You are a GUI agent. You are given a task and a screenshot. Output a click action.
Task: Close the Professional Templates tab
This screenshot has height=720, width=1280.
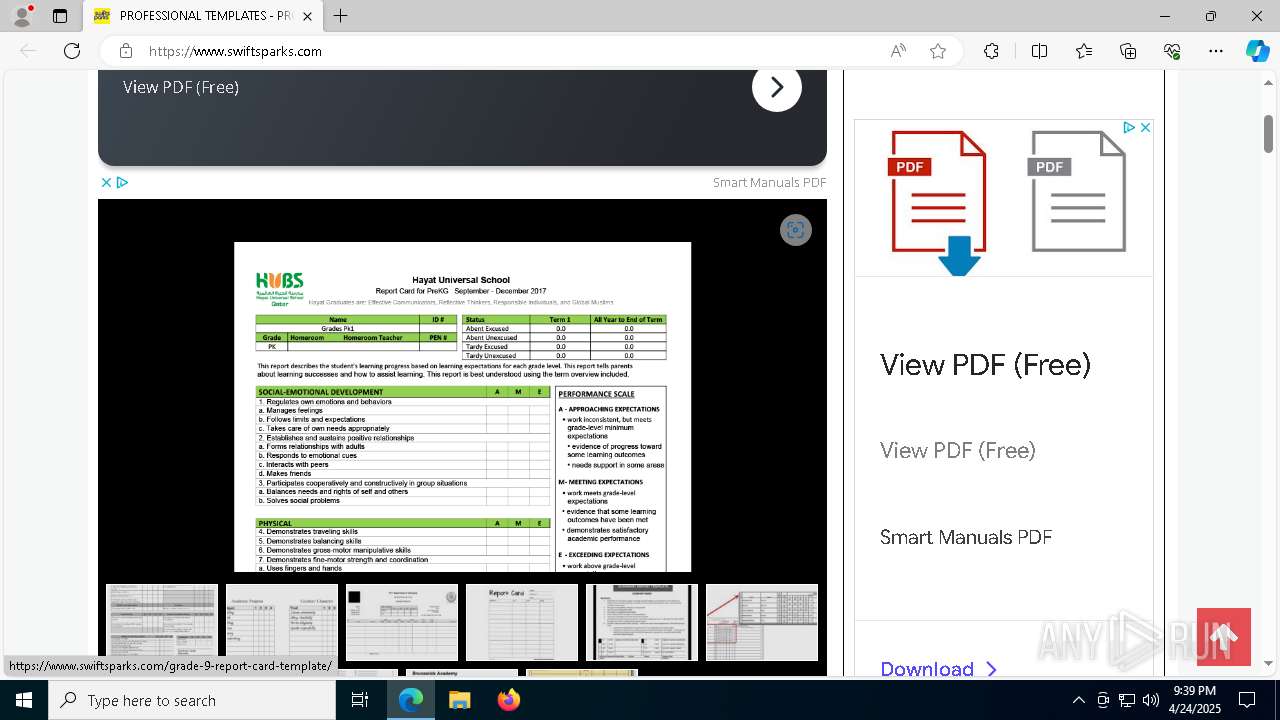point(307,16)
